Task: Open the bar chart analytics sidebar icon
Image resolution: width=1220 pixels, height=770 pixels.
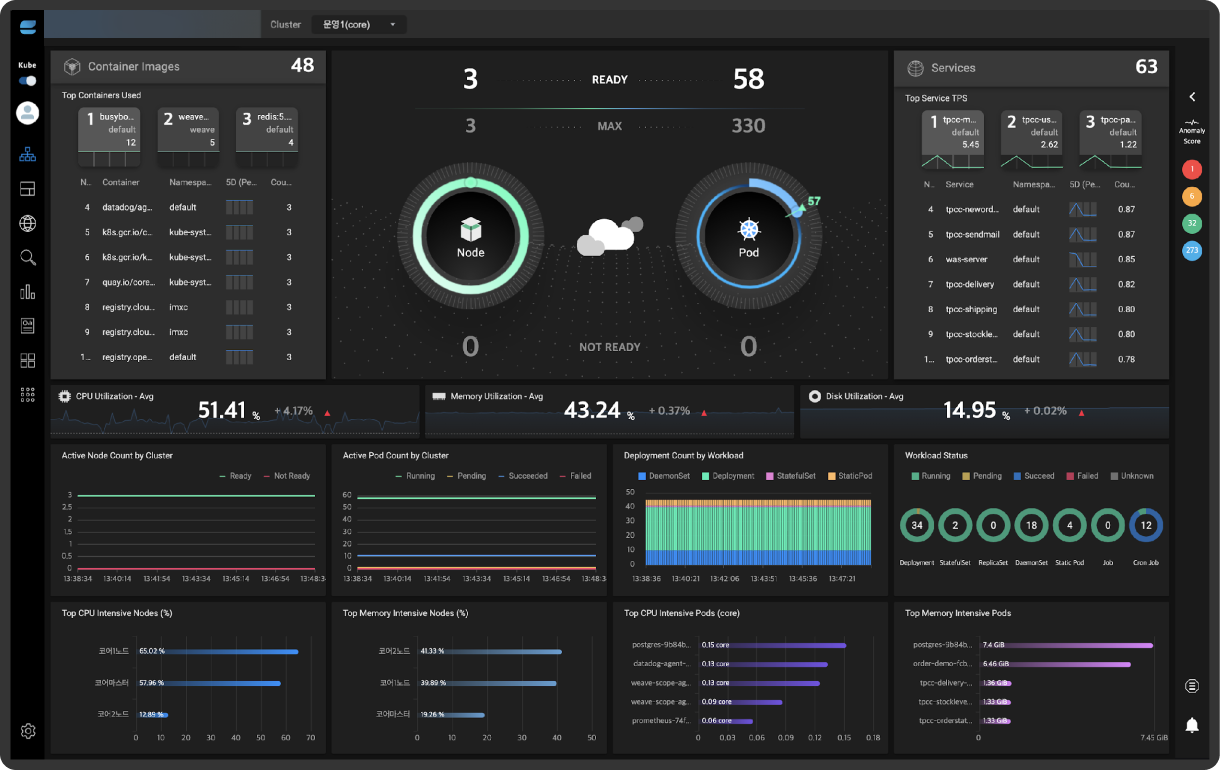Action: (27, 292)
